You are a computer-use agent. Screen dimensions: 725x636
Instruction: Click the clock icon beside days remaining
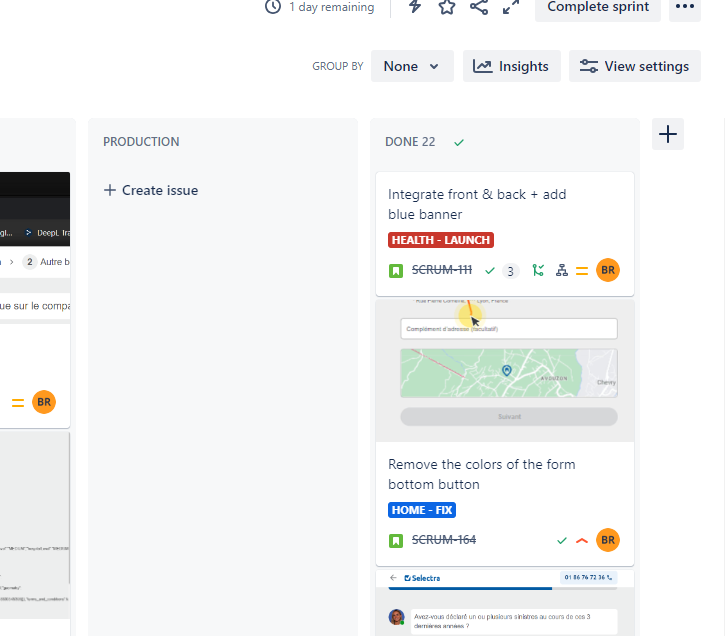273,6
